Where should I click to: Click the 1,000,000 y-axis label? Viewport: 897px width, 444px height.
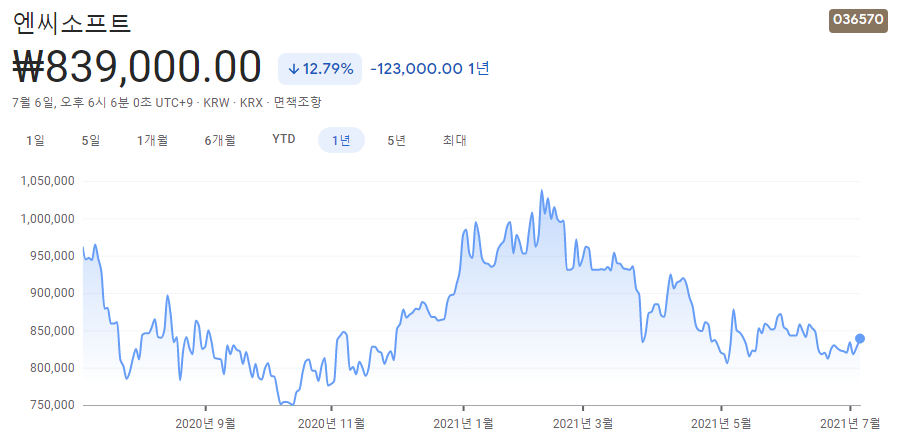point(47,219)
